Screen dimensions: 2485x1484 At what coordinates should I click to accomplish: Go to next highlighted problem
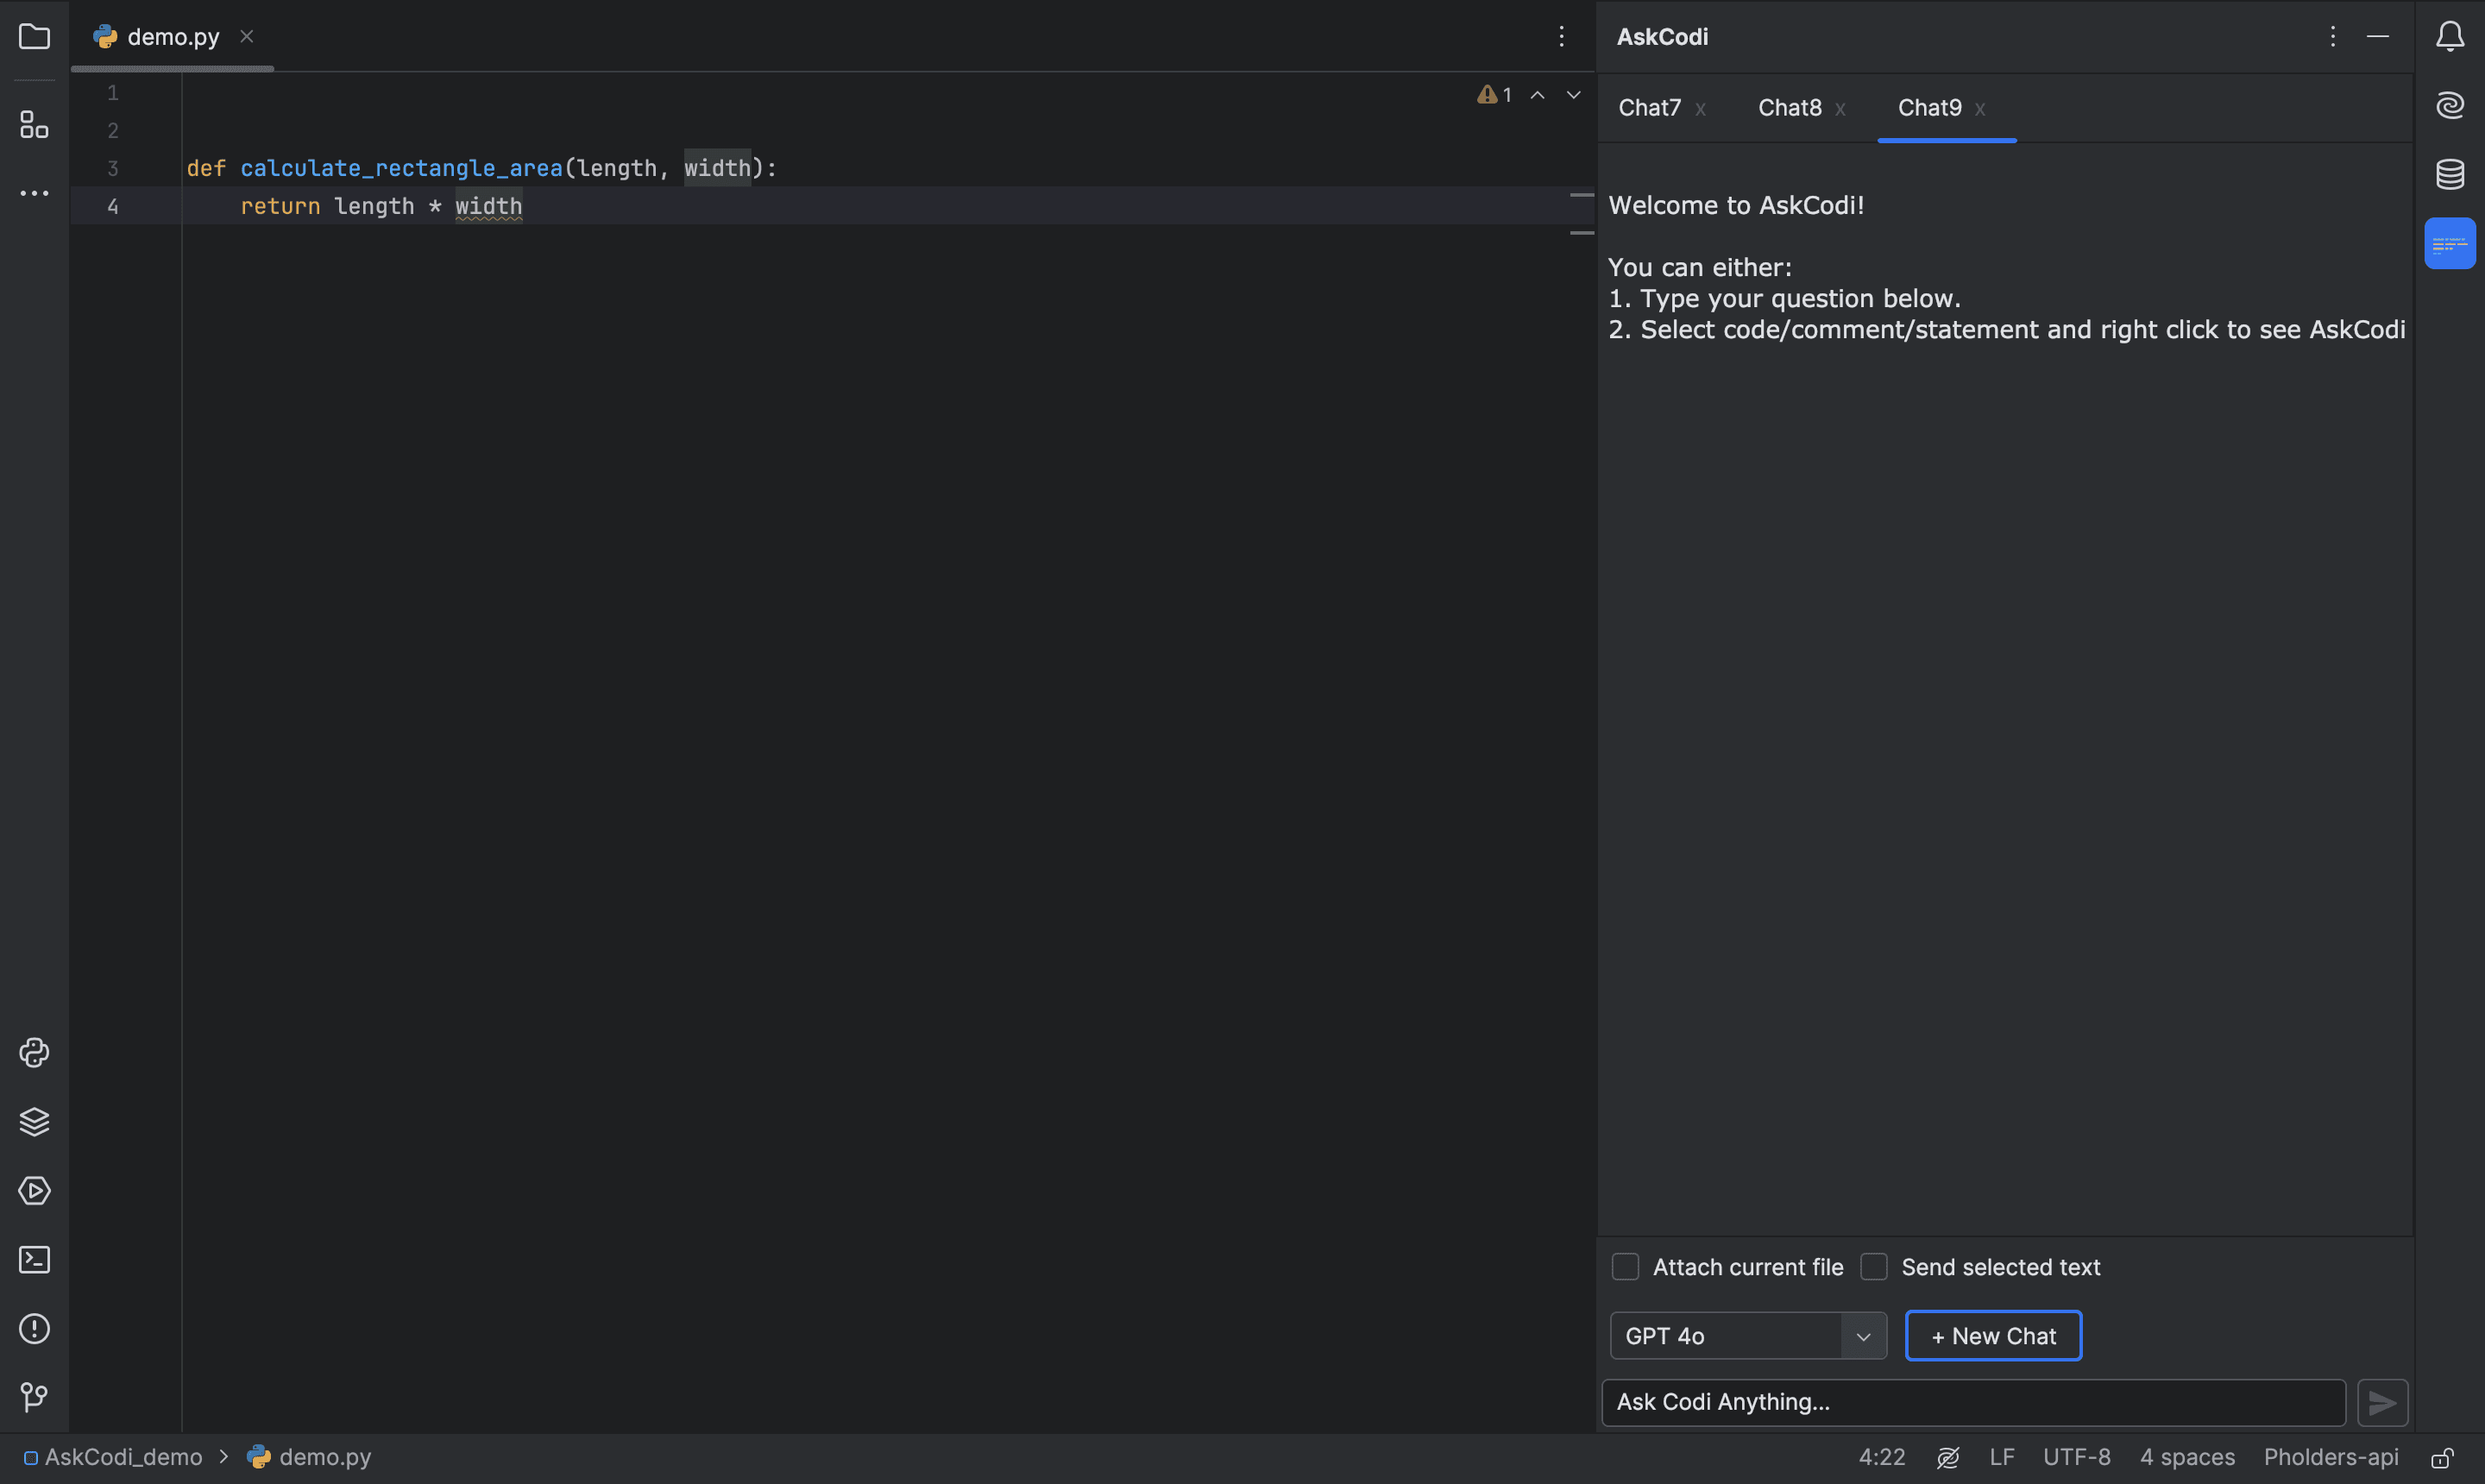point(1573,95)
